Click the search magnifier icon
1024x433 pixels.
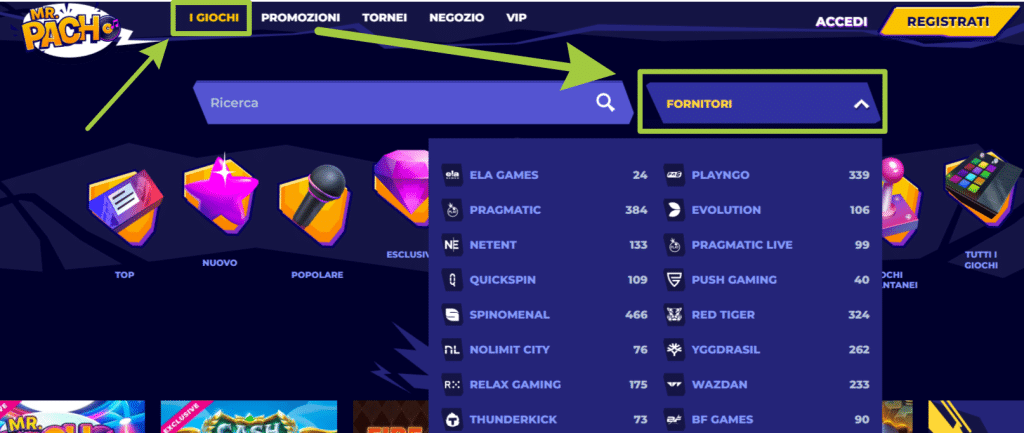click(x=605, y=103)
